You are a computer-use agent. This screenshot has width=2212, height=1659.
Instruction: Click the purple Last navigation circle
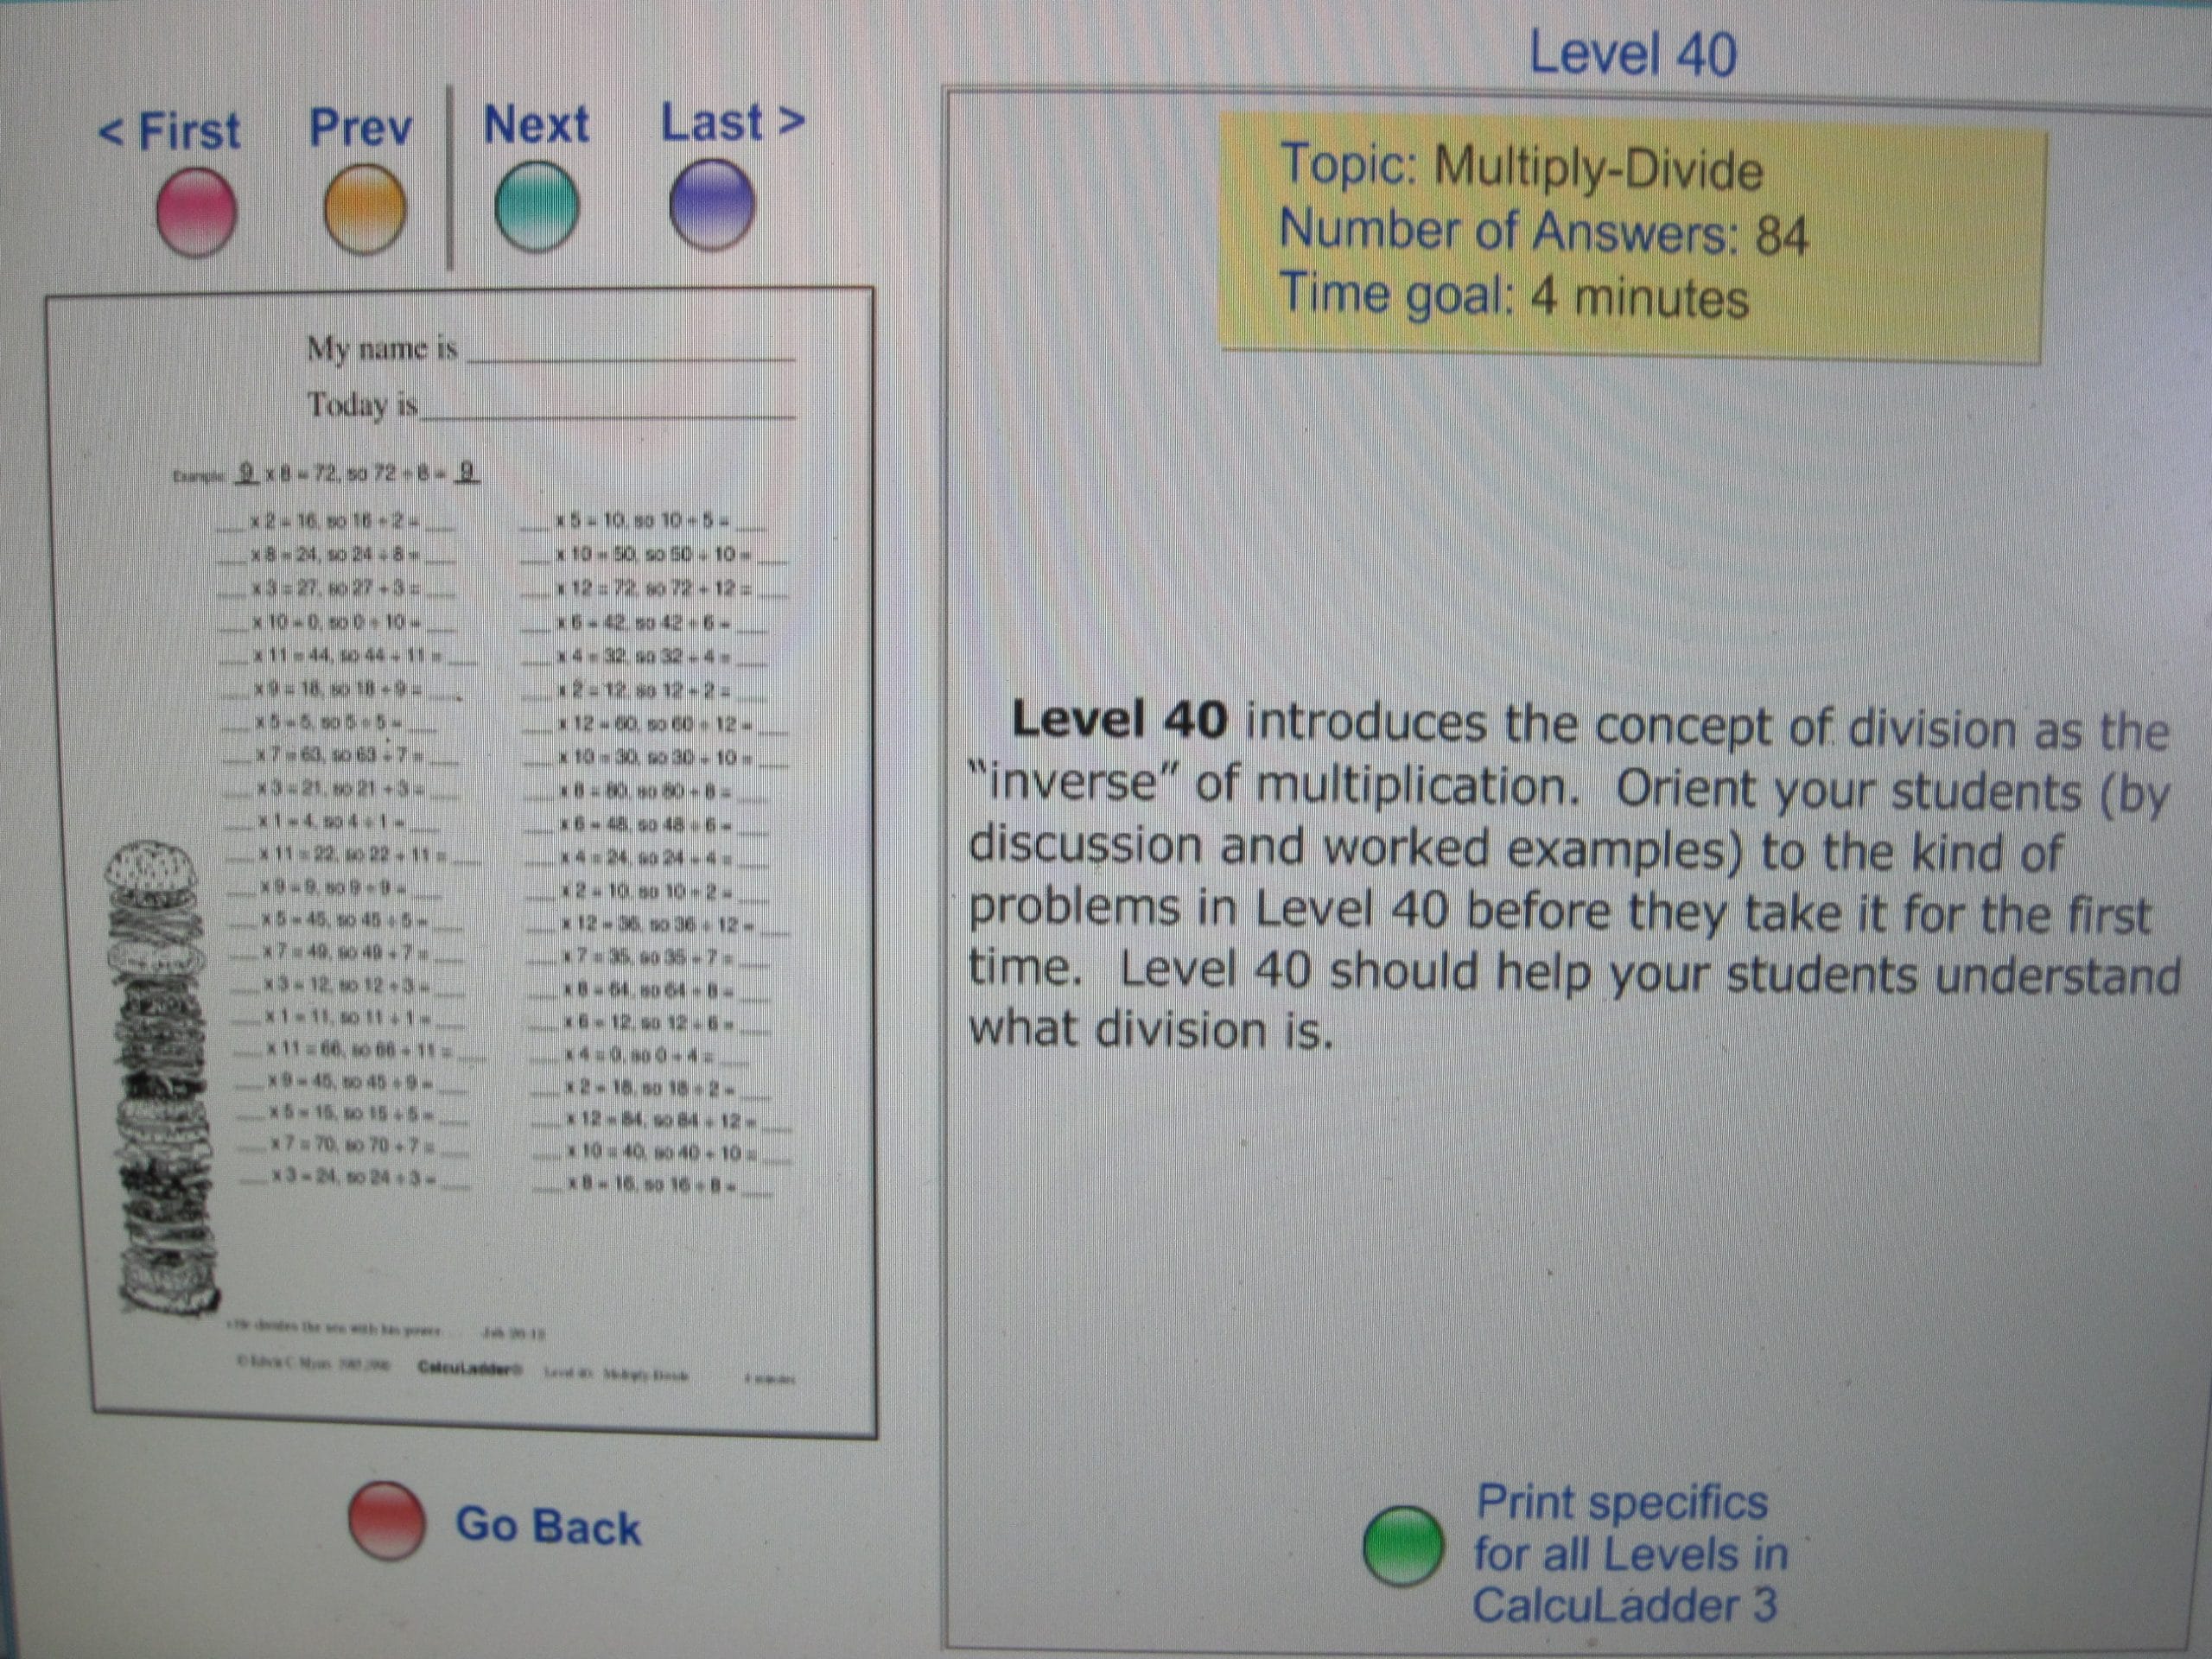[711, 204]
